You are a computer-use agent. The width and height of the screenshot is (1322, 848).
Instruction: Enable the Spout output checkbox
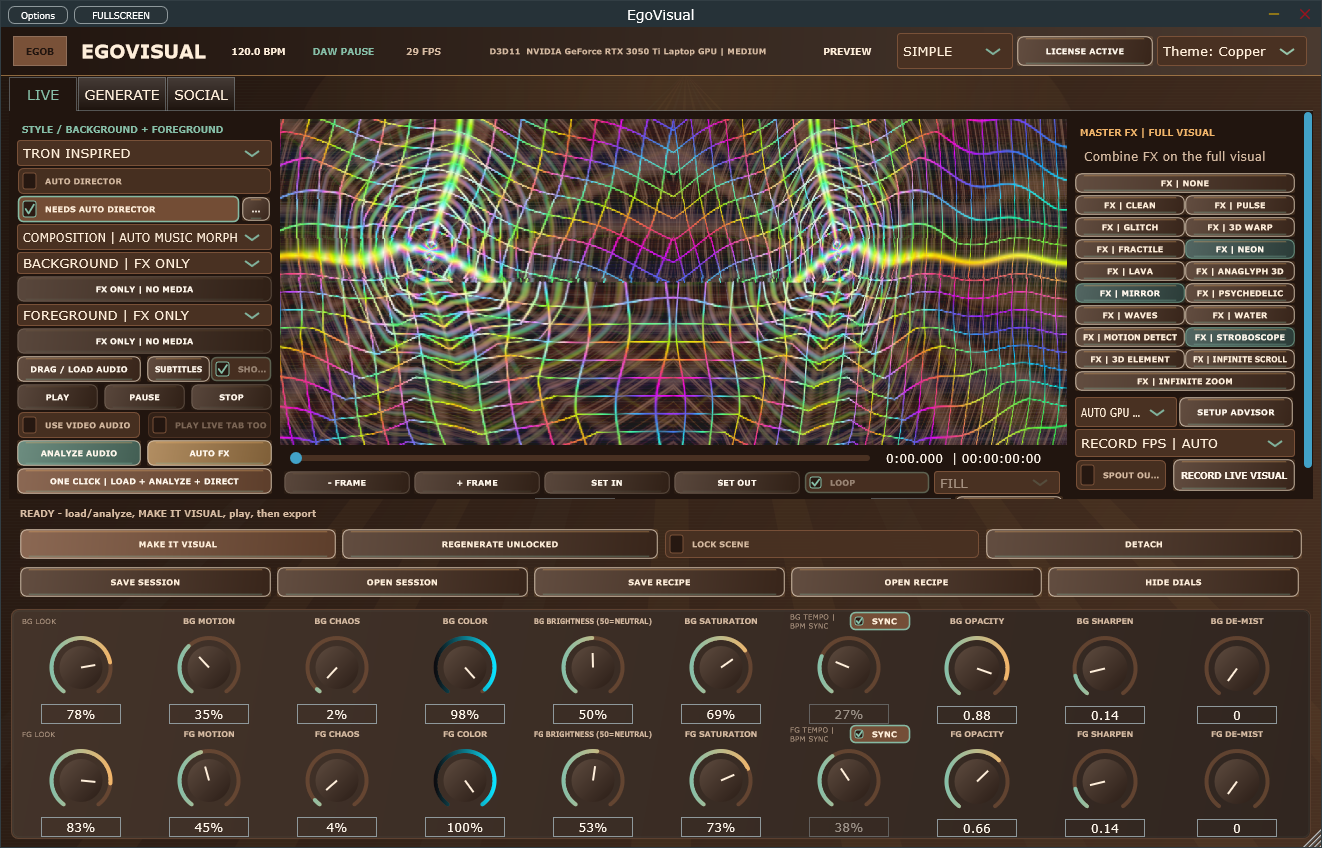(1088, 475)
